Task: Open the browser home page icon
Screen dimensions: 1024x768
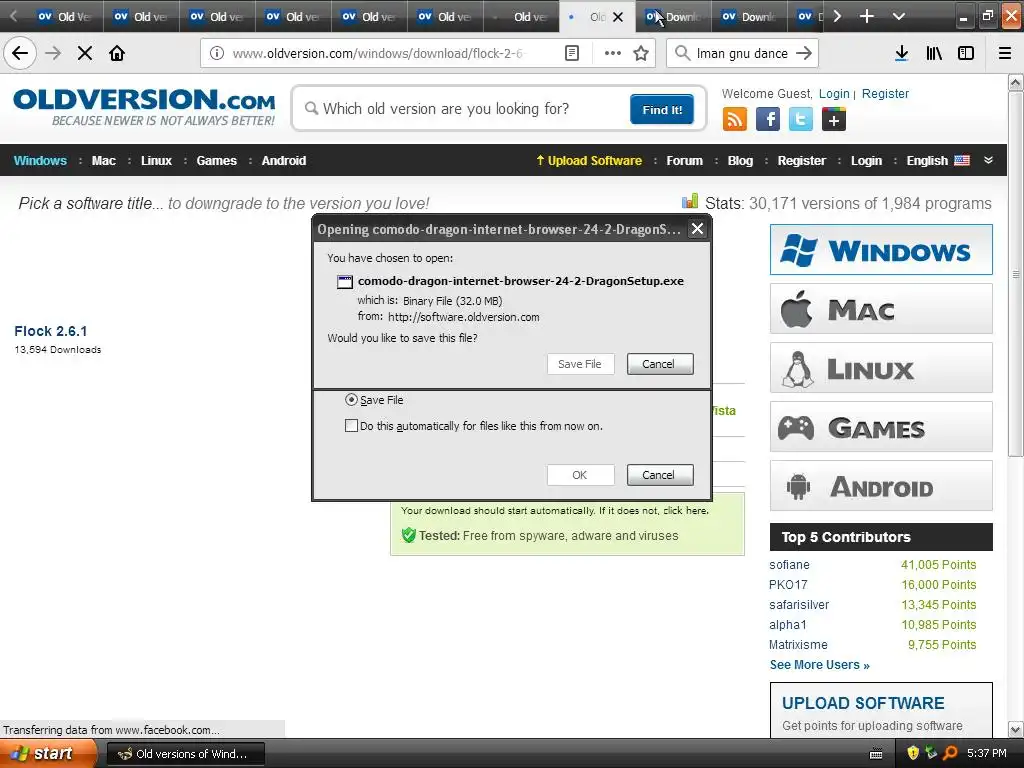Action: point(117,54)
